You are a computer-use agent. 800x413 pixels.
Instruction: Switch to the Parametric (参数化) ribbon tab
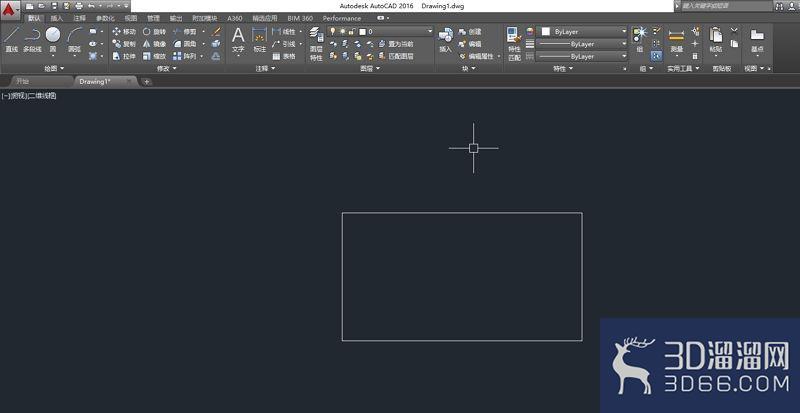click(106, 18)
